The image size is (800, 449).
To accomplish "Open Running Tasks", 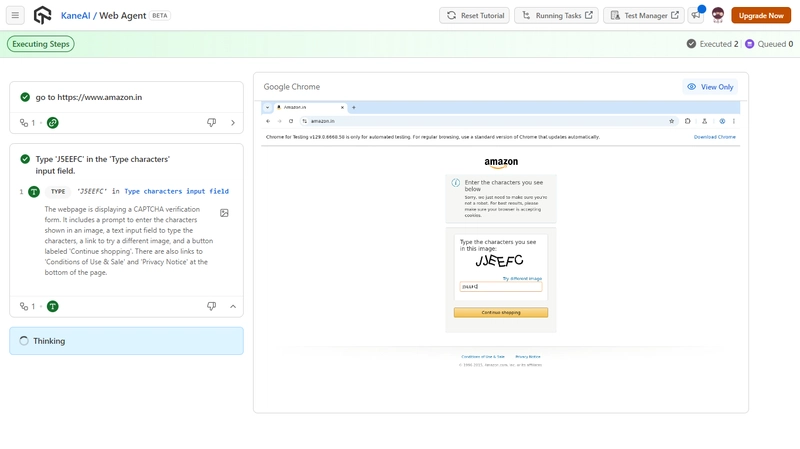I will [x=556, y=15].
